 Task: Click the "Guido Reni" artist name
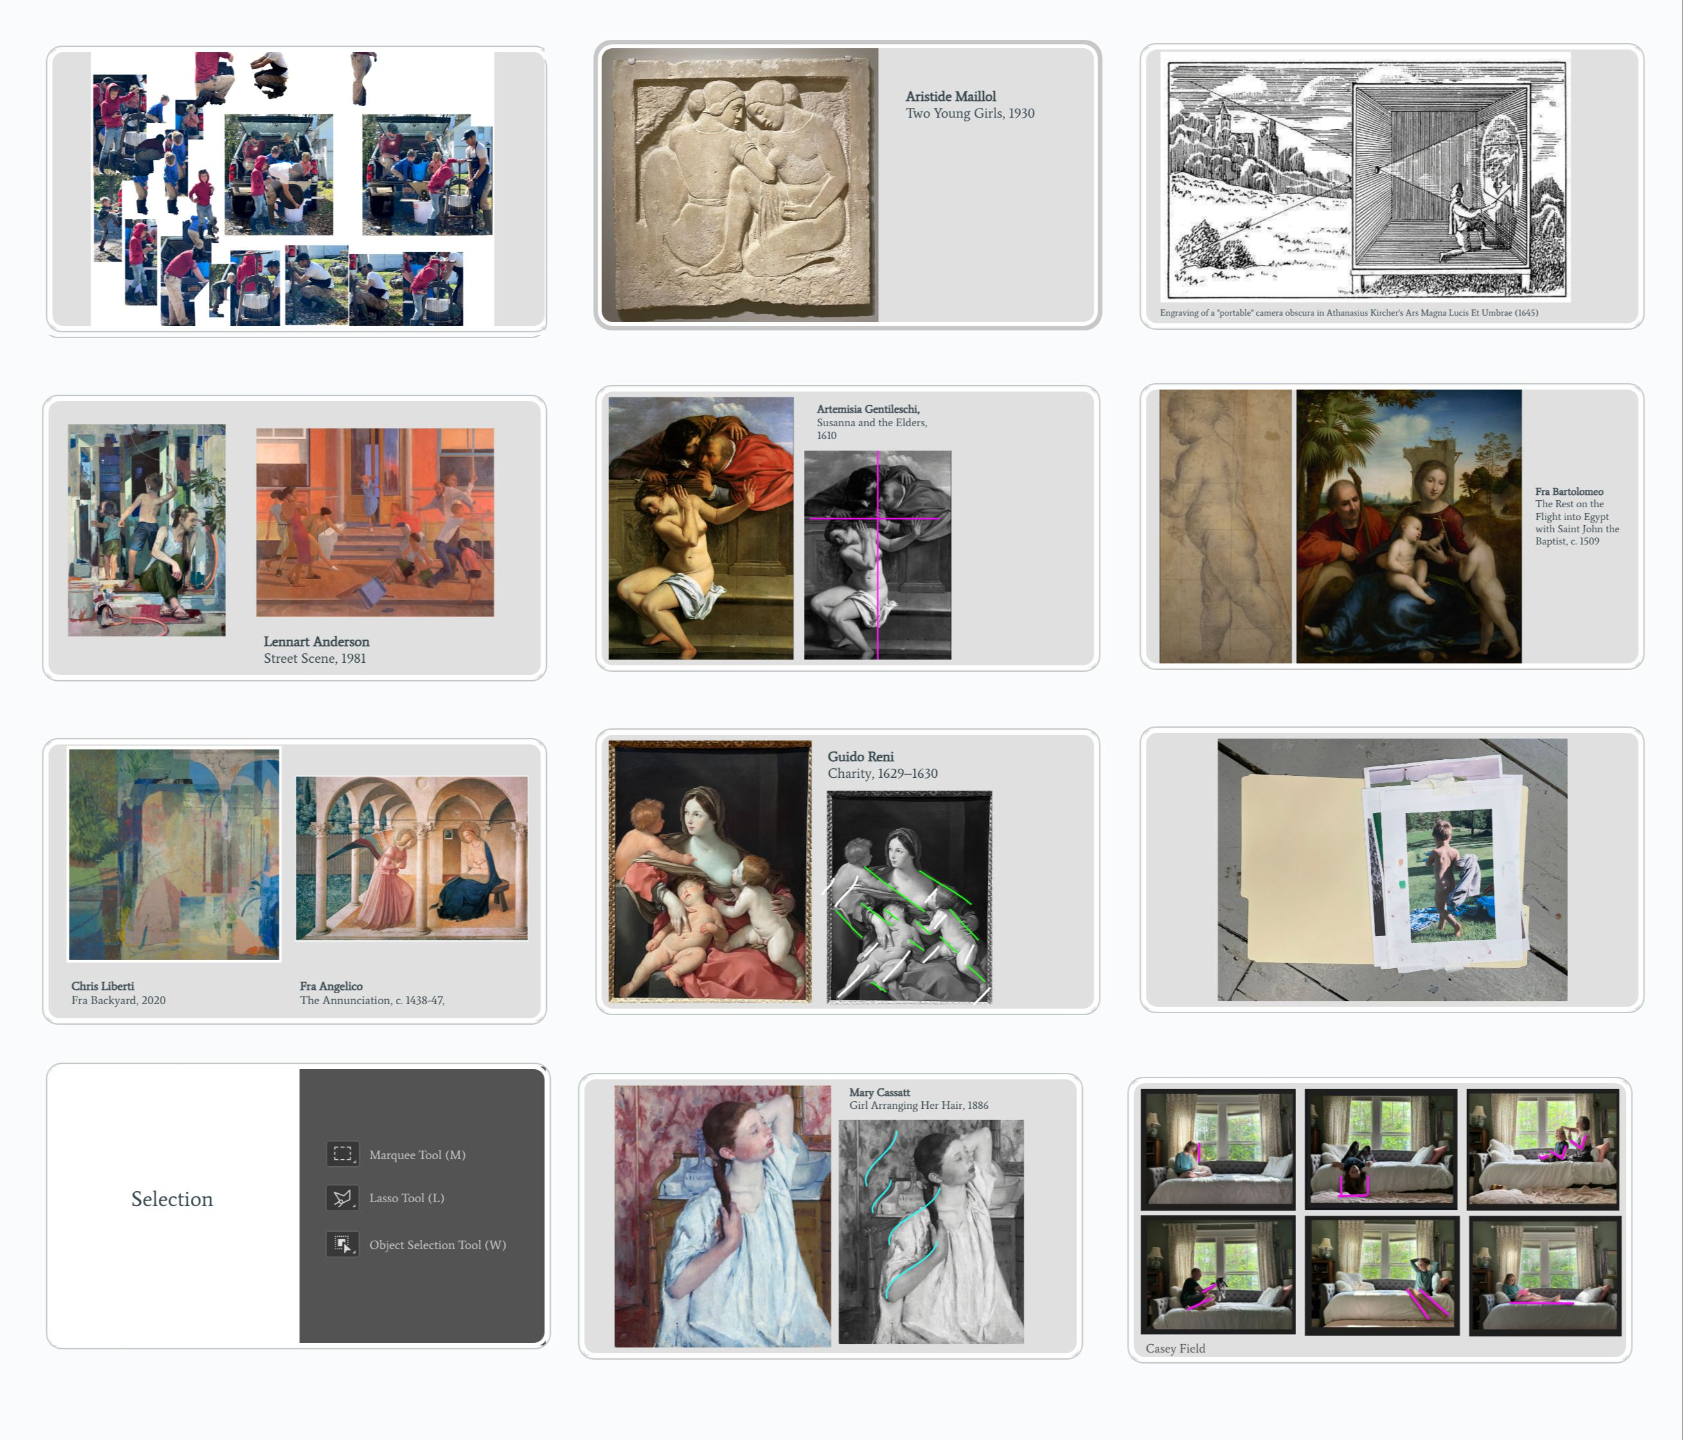click(861, 757)
